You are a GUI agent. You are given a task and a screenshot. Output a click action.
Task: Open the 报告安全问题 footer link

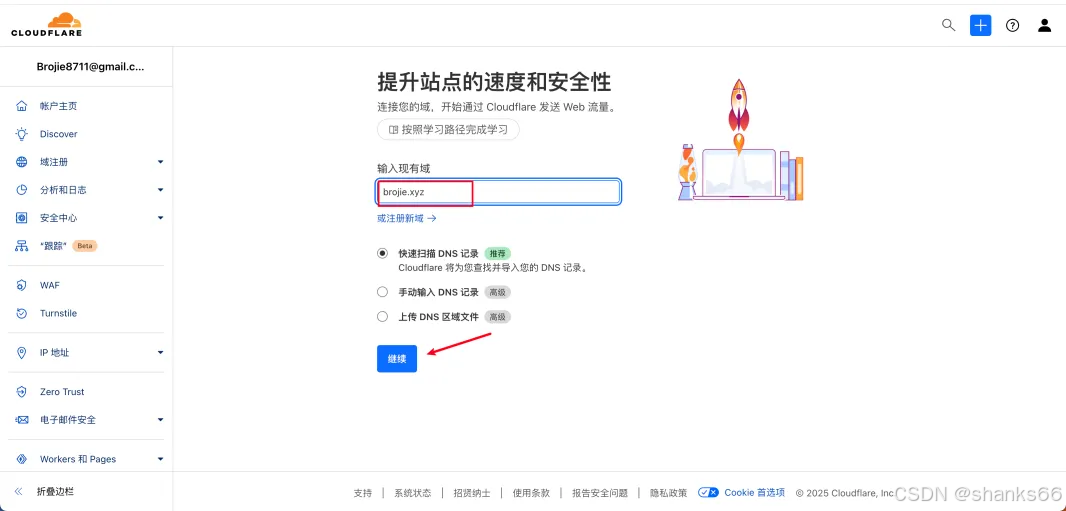click(x=600, y=493)
